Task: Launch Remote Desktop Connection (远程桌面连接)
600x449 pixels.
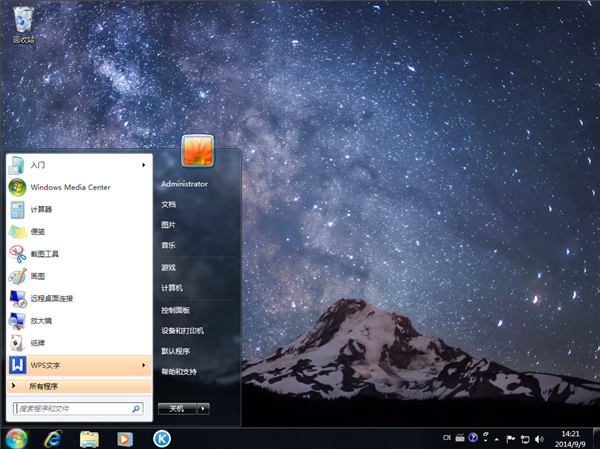Action: 51,298
